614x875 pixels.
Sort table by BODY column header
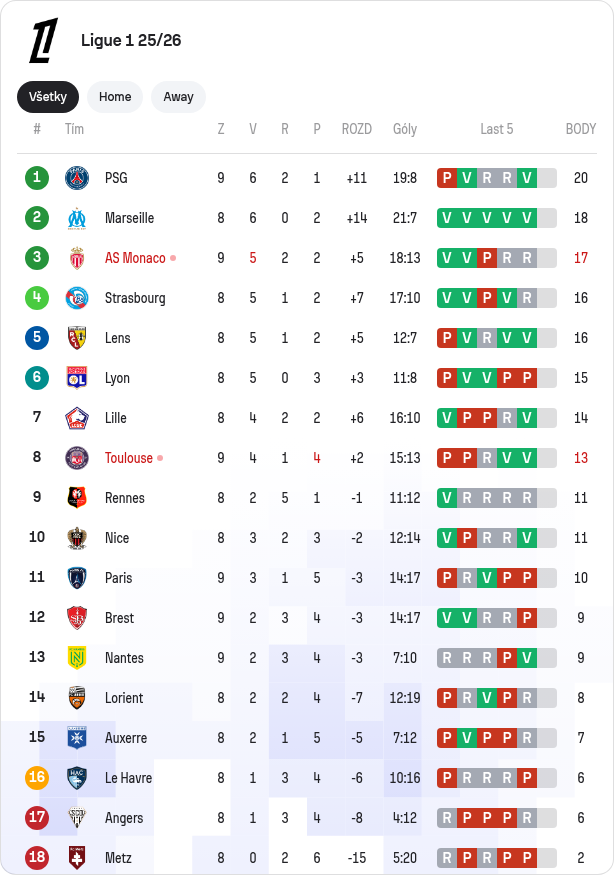tap(580, 129)
